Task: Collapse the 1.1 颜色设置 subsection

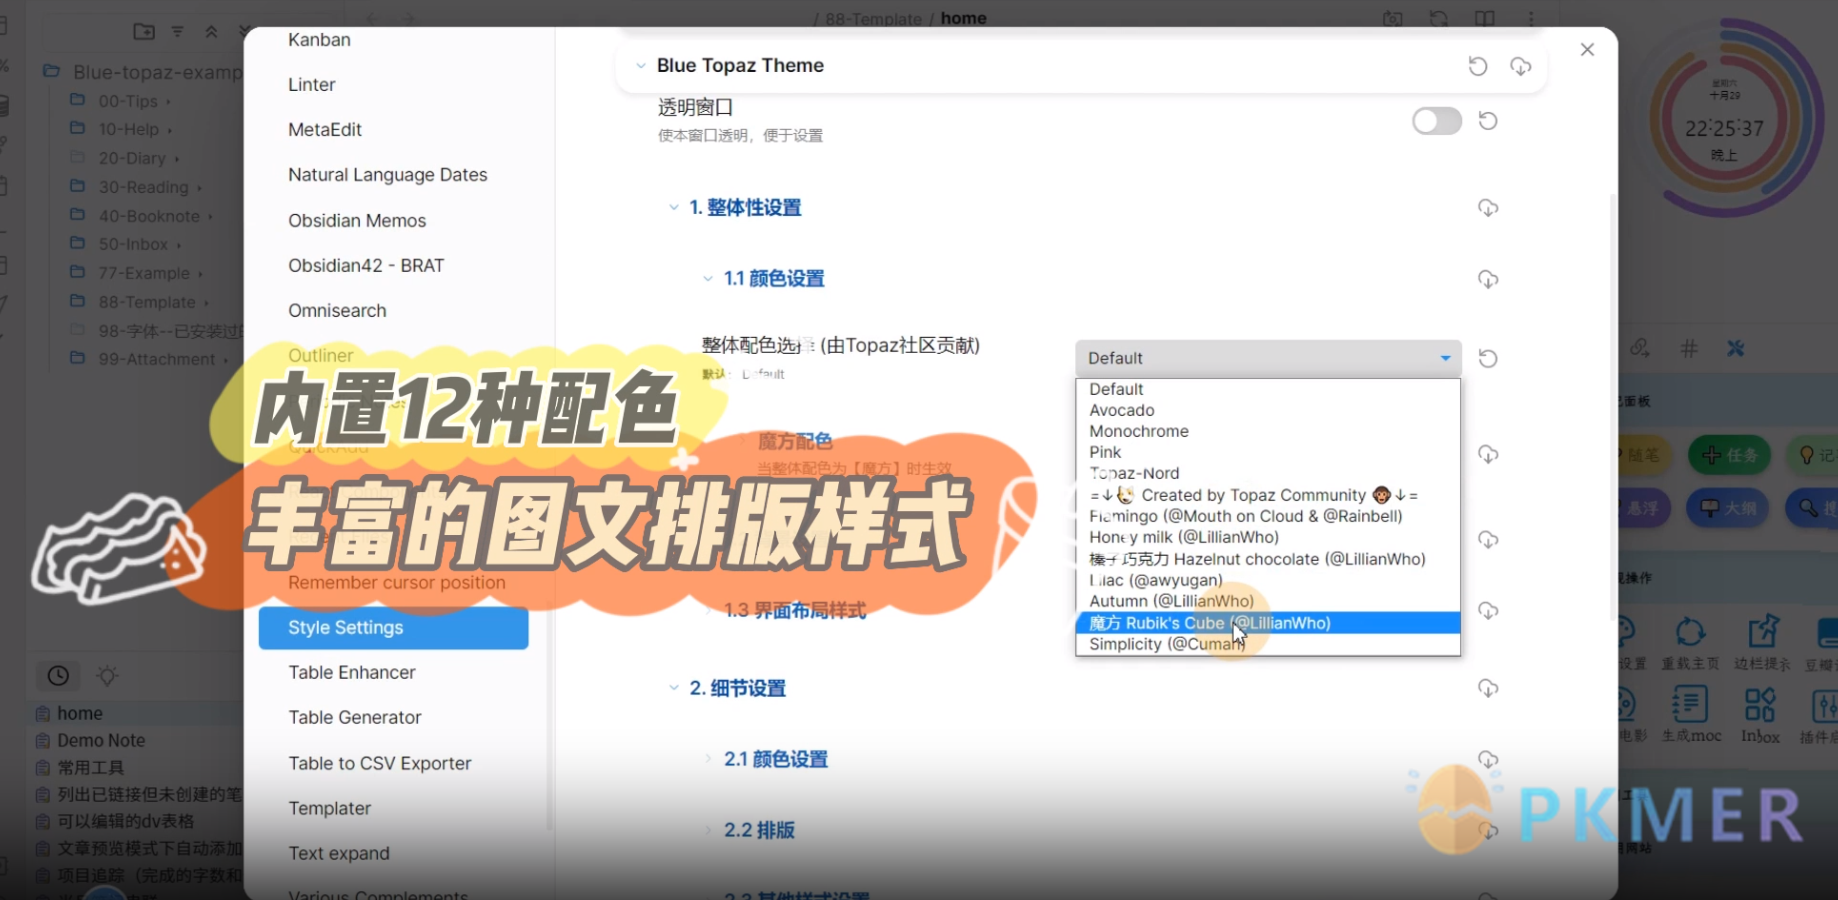Action: (708, 279)
